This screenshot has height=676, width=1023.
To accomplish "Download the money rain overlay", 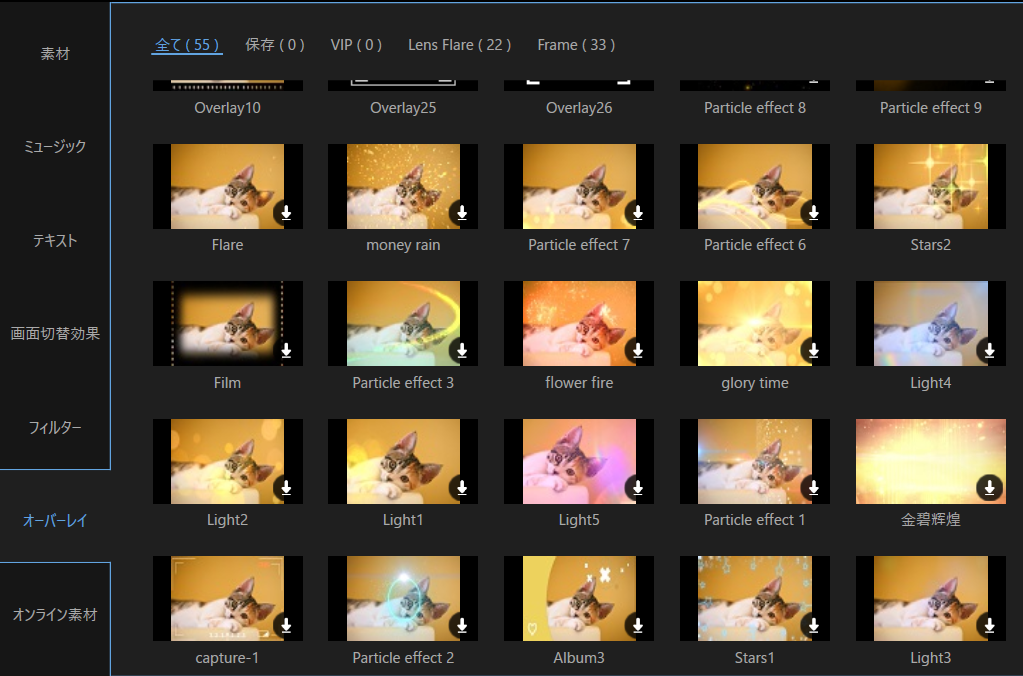I will click(x=462, y=213).
